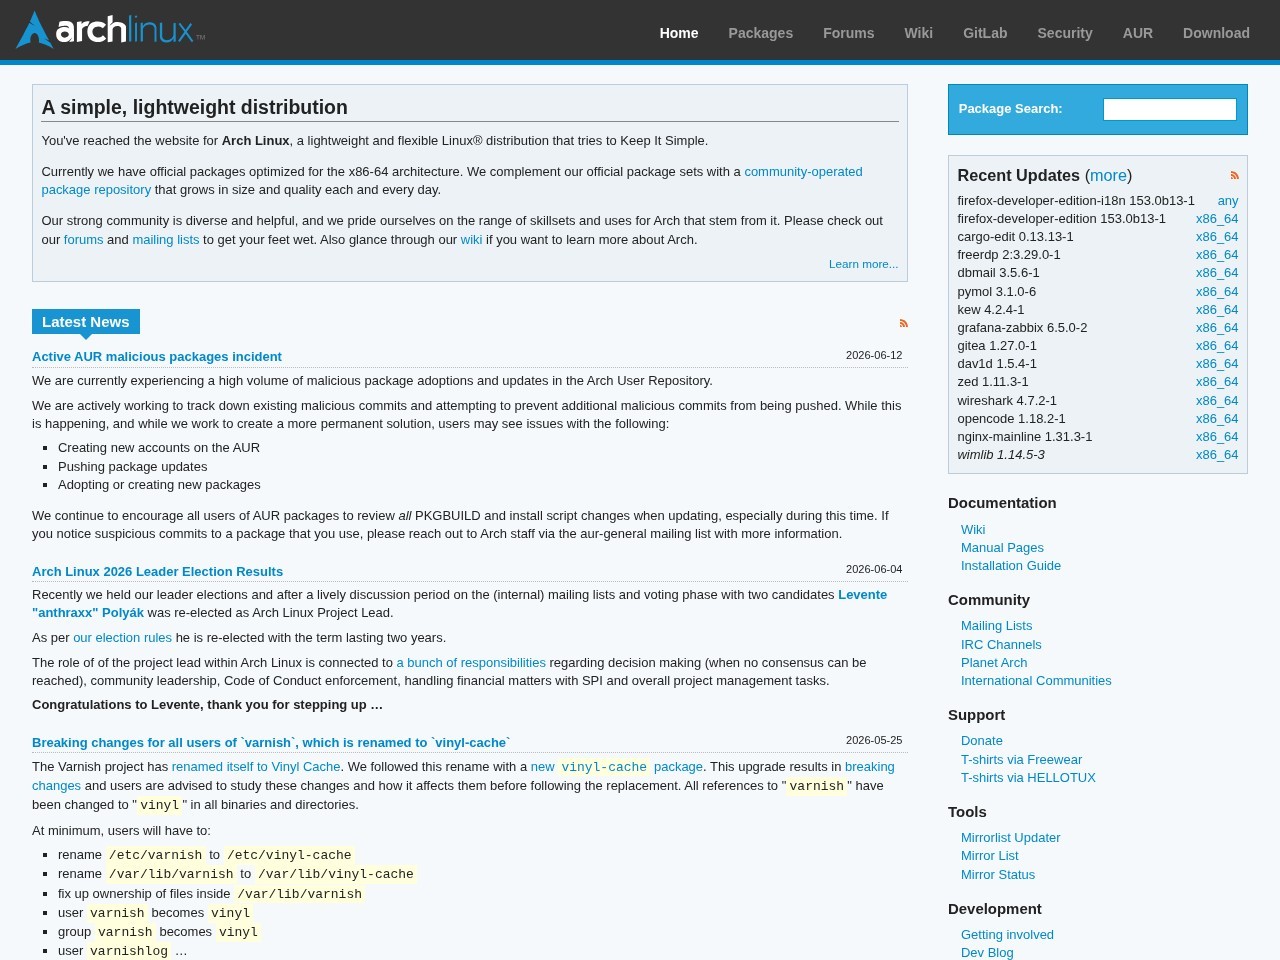Screen dimensions: 1280x960
Task: Open the AUR menu item
Action: click(1137, 33)
